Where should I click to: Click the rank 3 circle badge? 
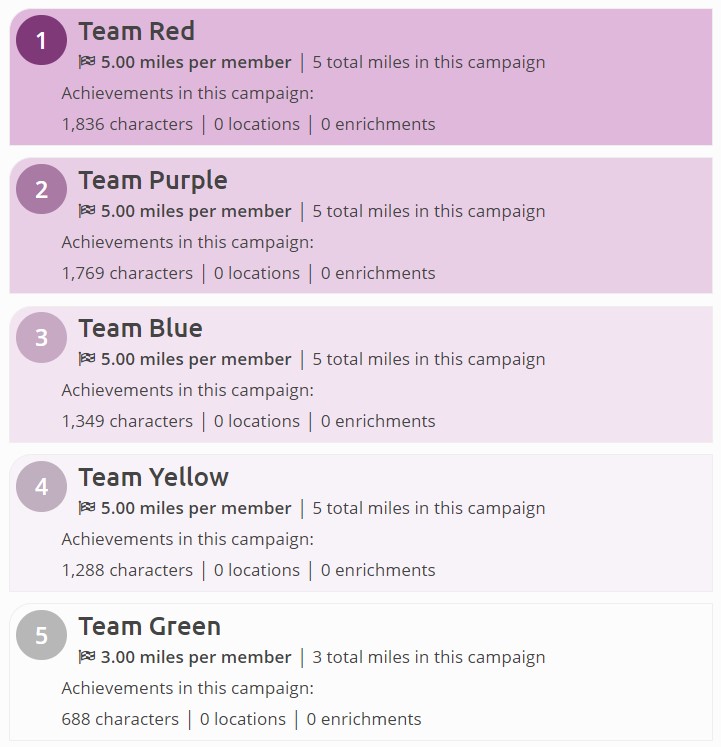41,337
